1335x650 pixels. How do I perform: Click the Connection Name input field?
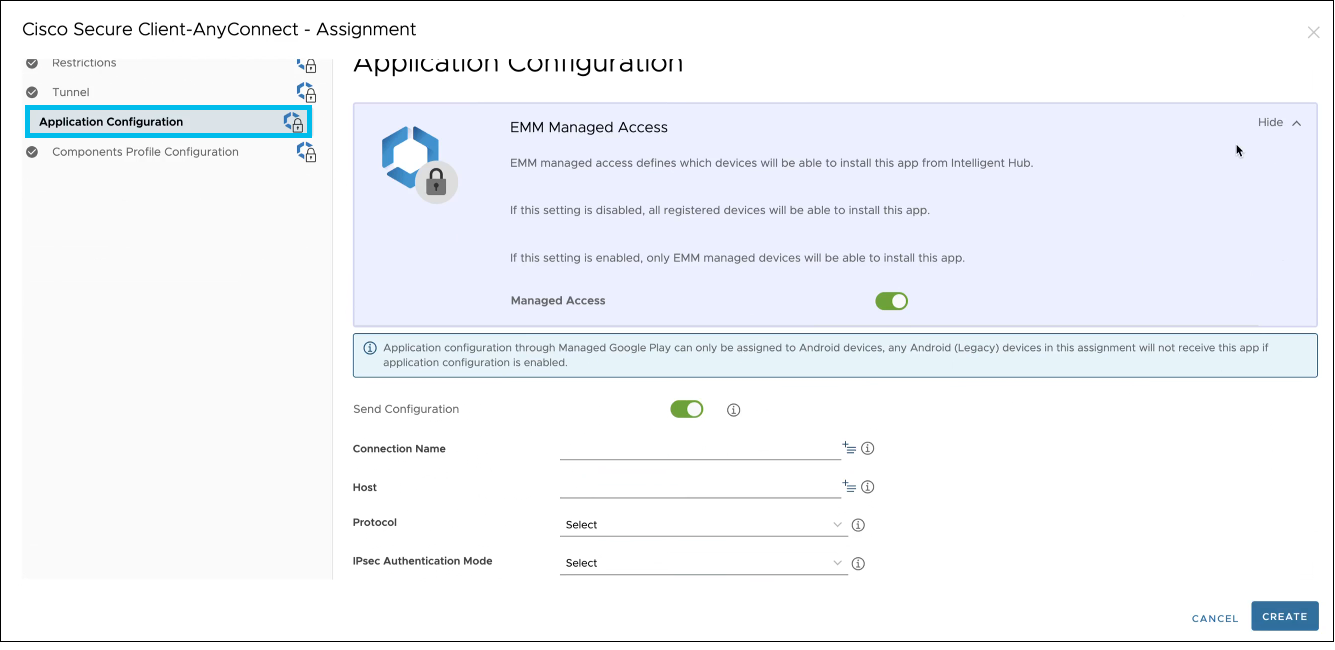click(x=700, y=449)
